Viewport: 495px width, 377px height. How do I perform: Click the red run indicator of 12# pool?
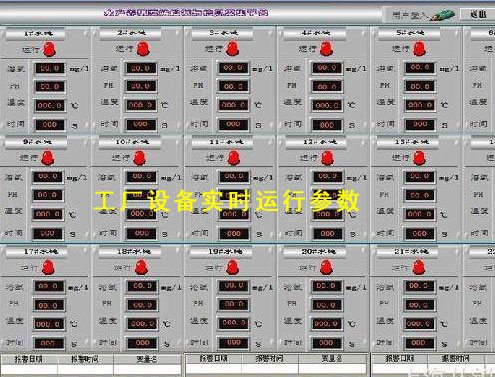327,158
